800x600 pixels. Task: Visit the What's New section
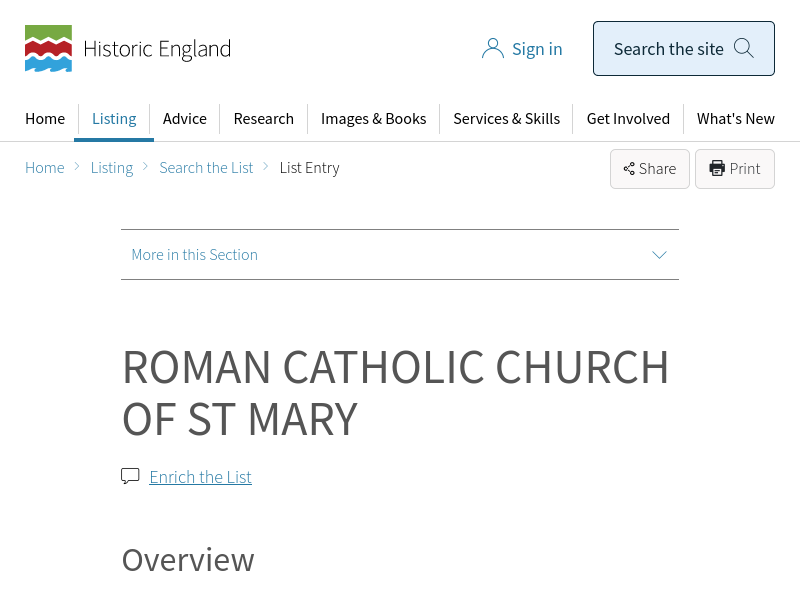(735, 119)
